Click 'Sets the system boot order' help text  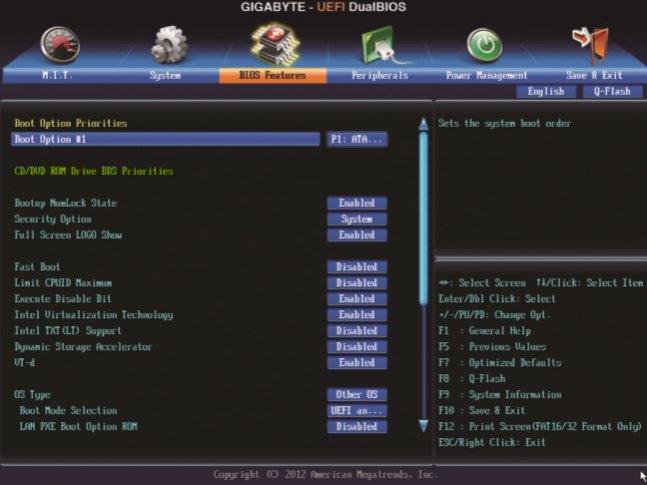click(504, 123)
